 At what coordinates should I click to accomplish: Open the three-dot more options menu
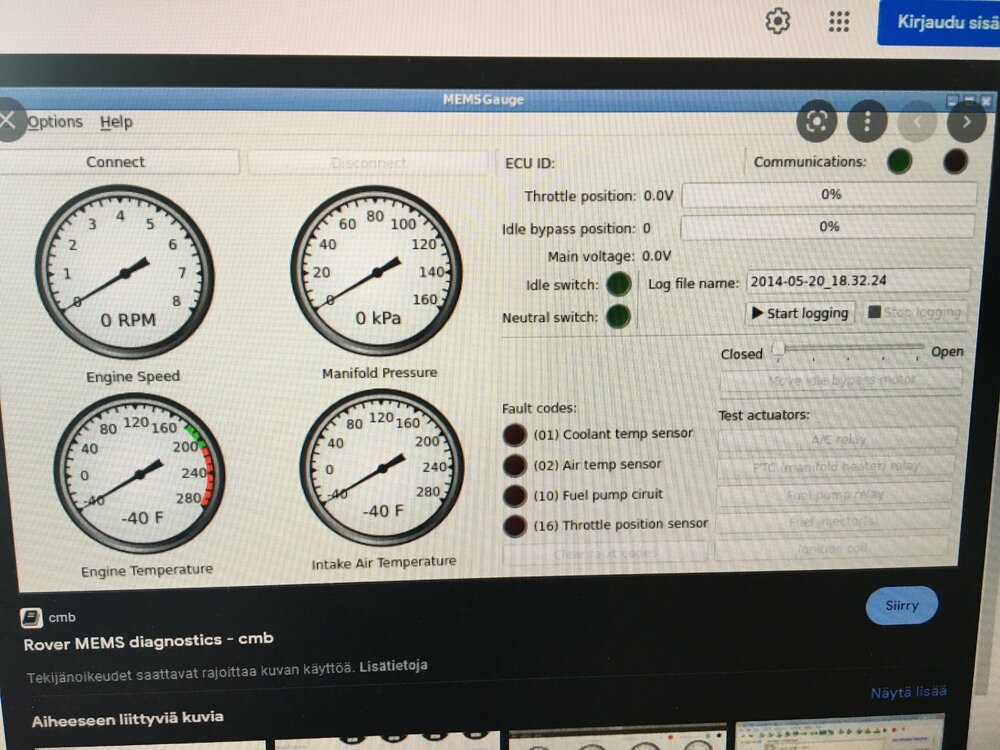[x=867, y=122]
